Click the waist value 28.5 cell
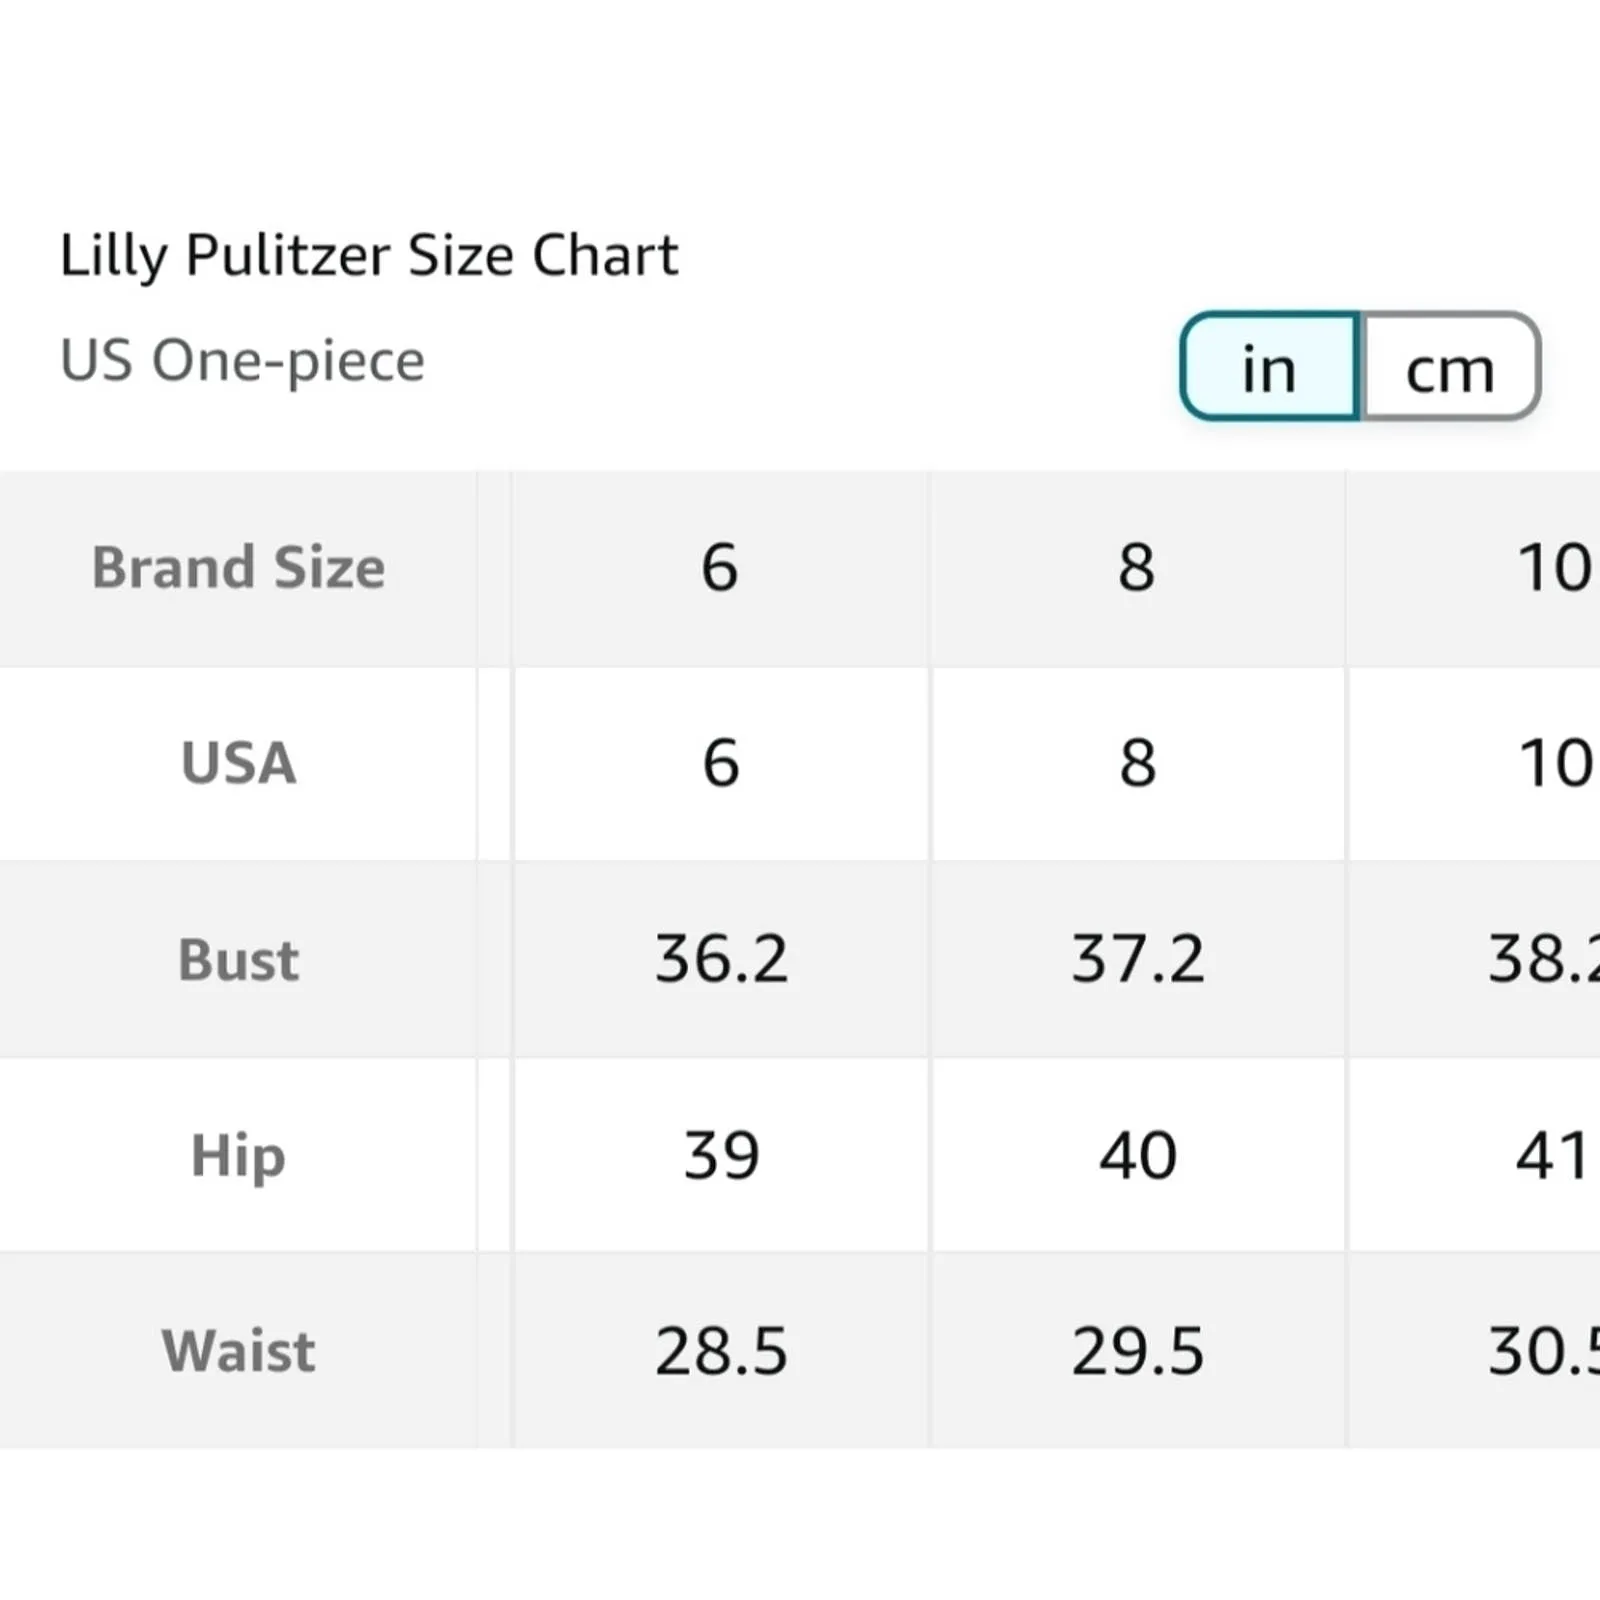1600x1600 pixels. [x=721, y=1350]
